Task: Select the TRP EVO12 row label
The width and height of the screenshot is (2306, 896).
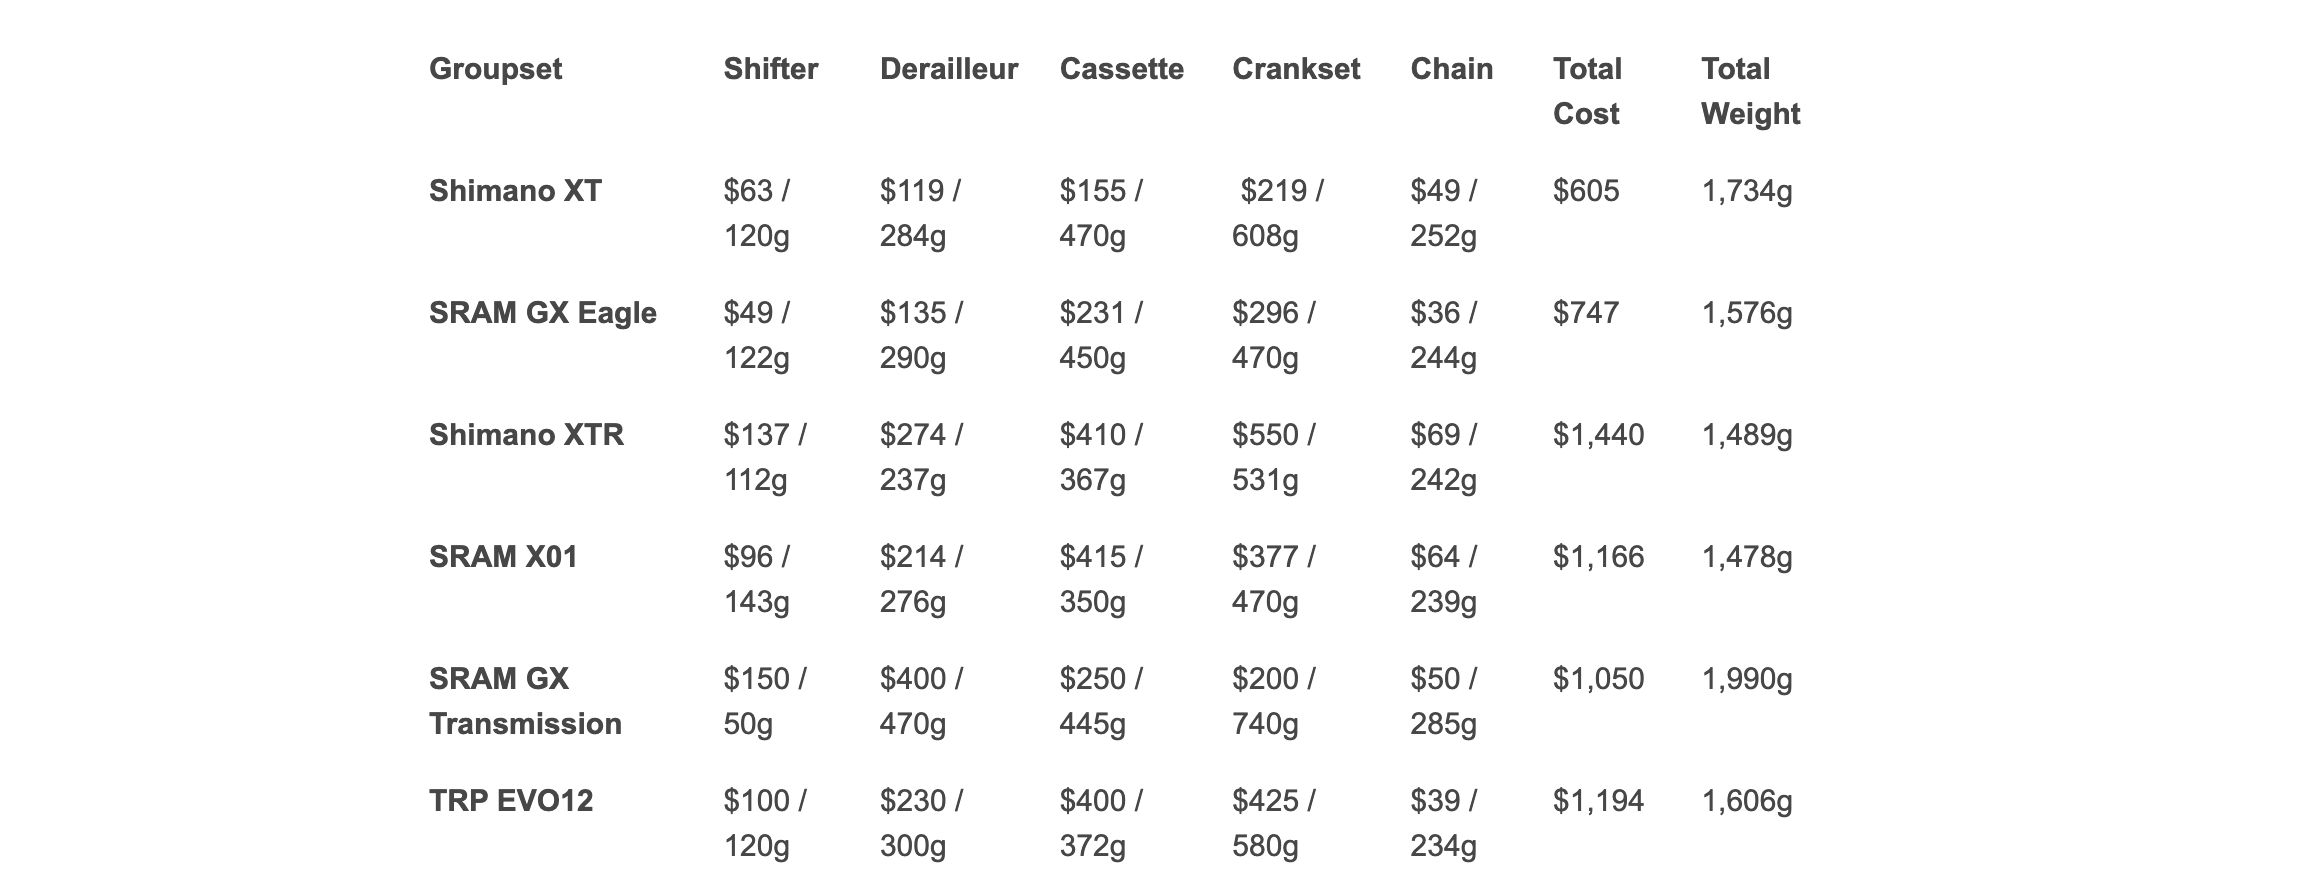Action: pos(510,801)
